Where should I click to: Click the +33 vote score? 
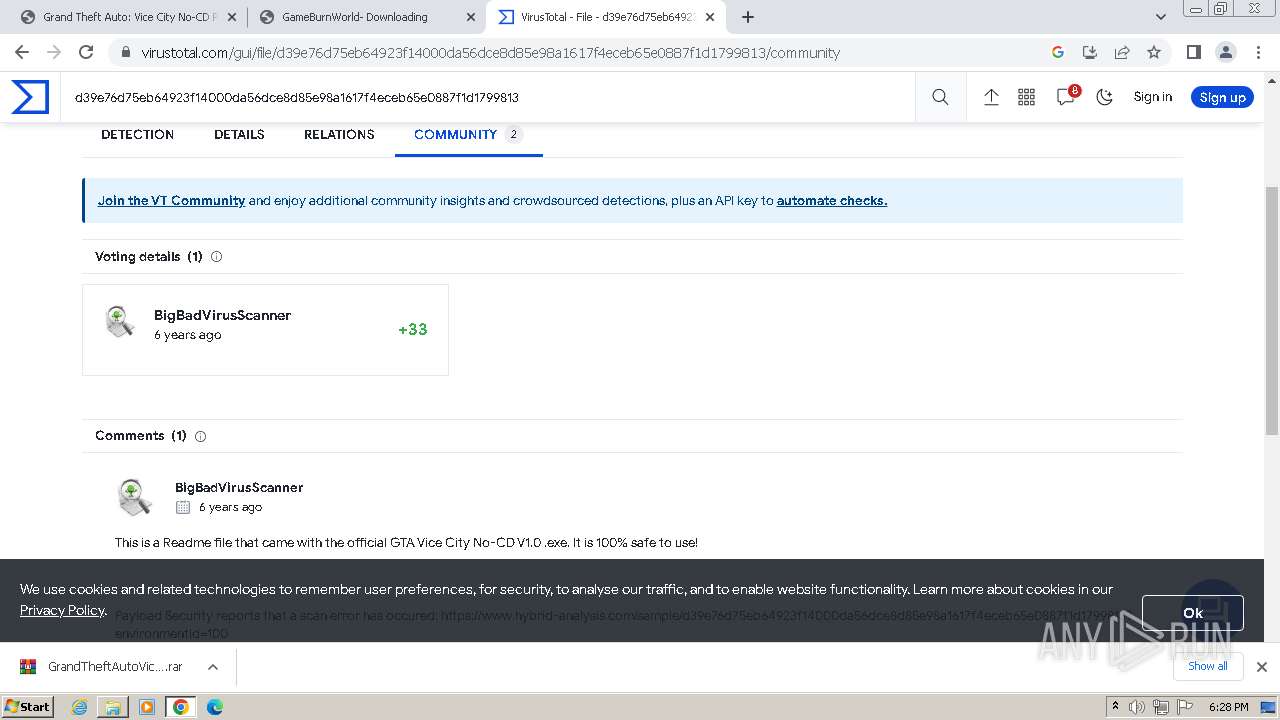click(412, 329)
